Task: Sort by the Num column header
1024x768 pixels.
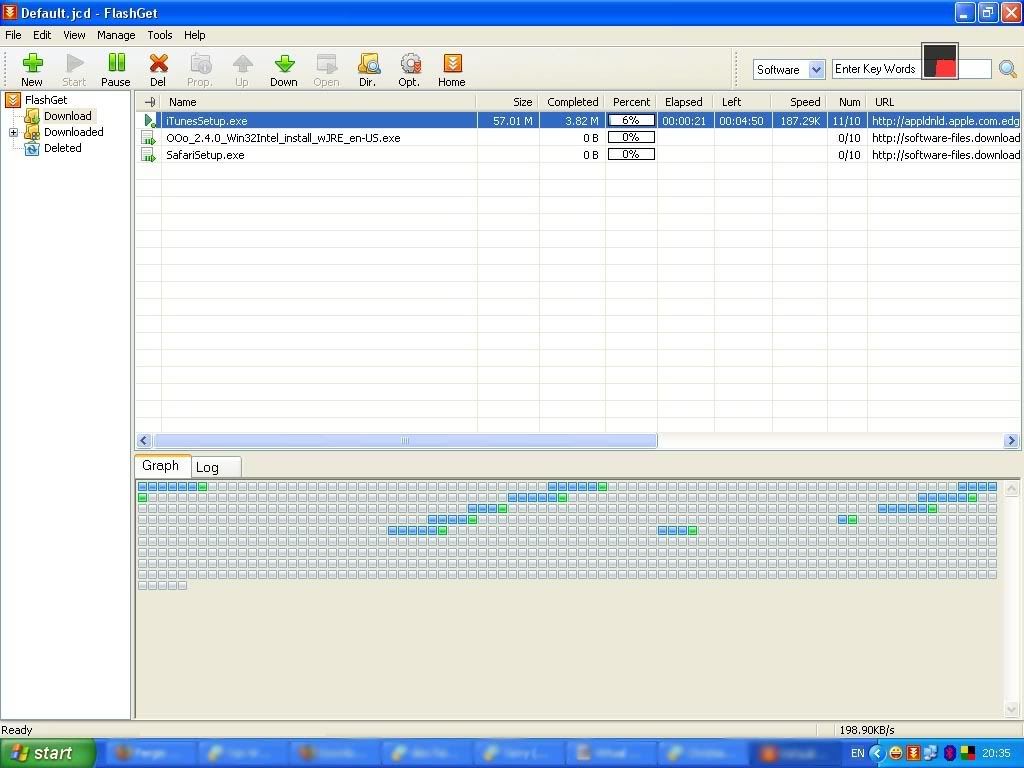Action: coord(848,102)
